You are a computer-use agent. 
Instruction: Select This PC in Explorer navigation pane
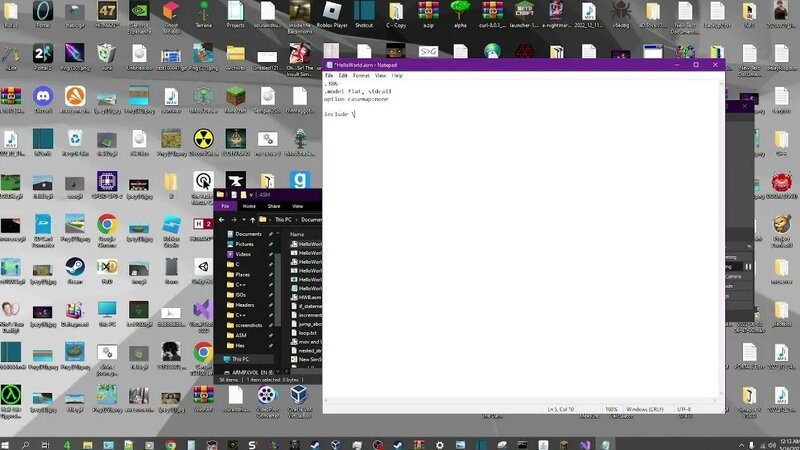240,359
